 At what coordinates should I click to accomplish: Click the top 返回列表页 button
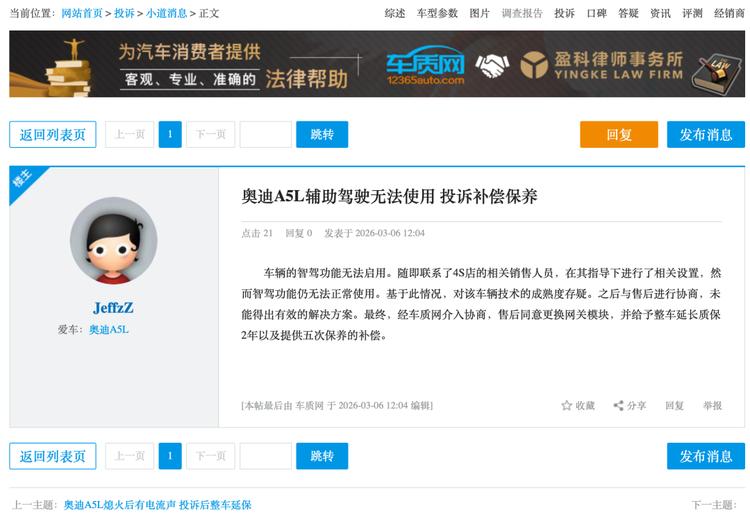pyautogui.click(x=53, y=134)
